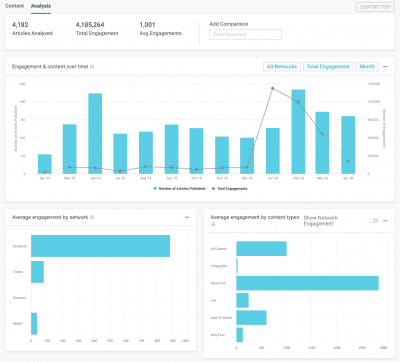Open the Month interval dropdown
The height and width of the screenshot is (362, 400).
click(x=367, y=67)
